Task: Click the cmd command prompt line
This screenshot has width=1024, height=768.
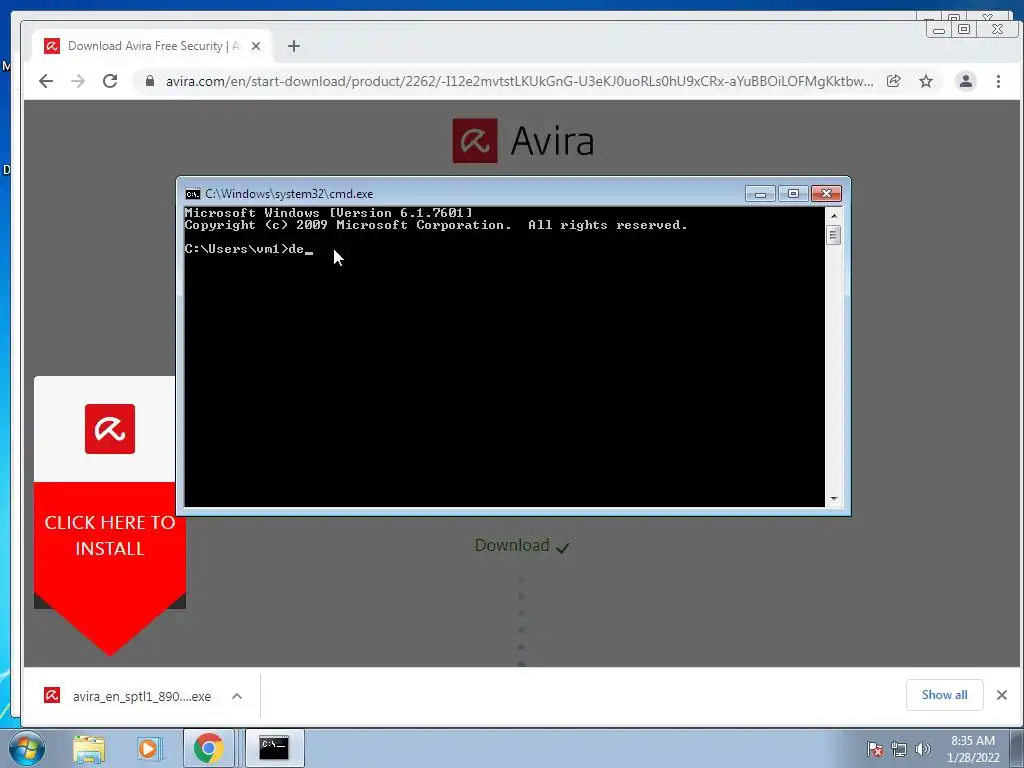Action: pyautogui.click(x=248, y=249)
